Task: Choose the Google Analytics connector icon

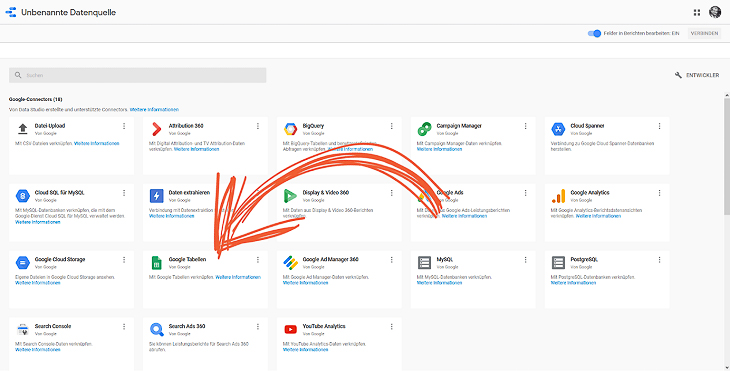Action: point(558,196)
